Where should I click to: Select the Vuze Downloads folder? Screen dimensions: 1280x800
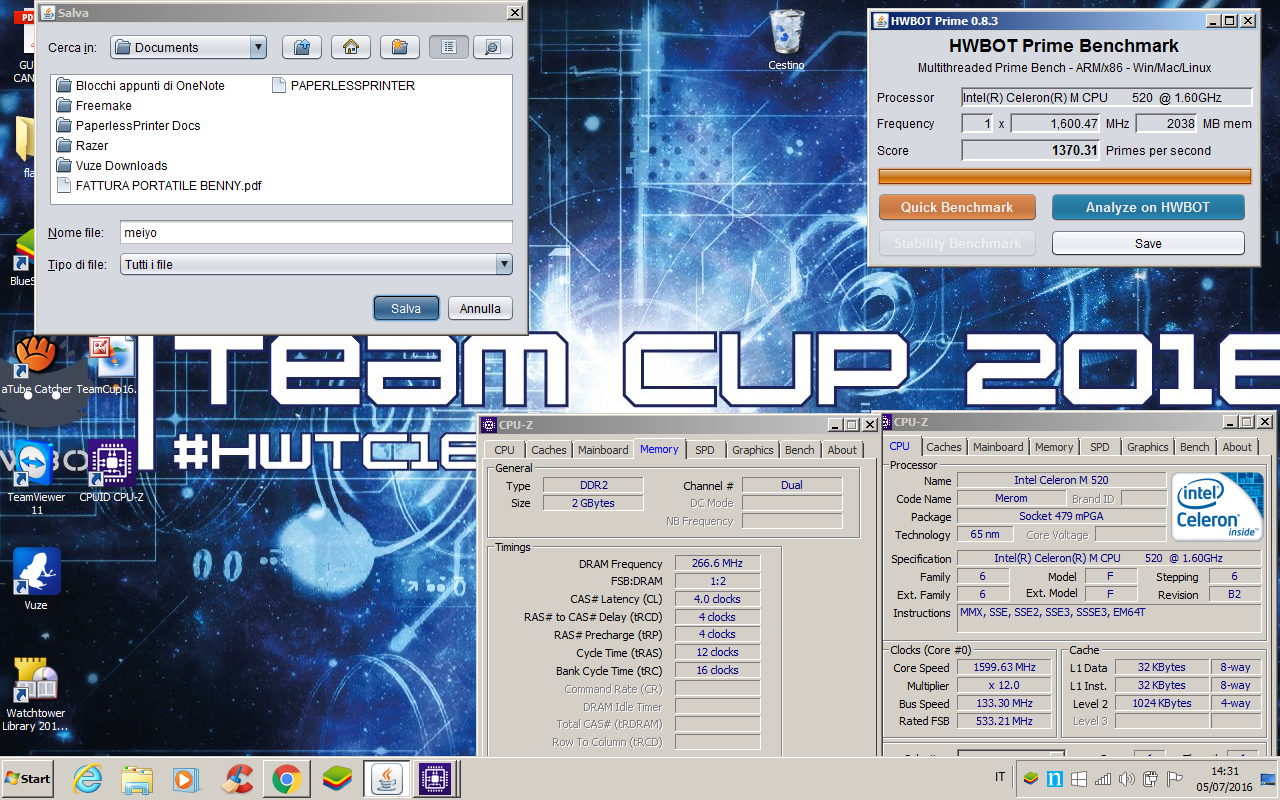pos(112,166)
